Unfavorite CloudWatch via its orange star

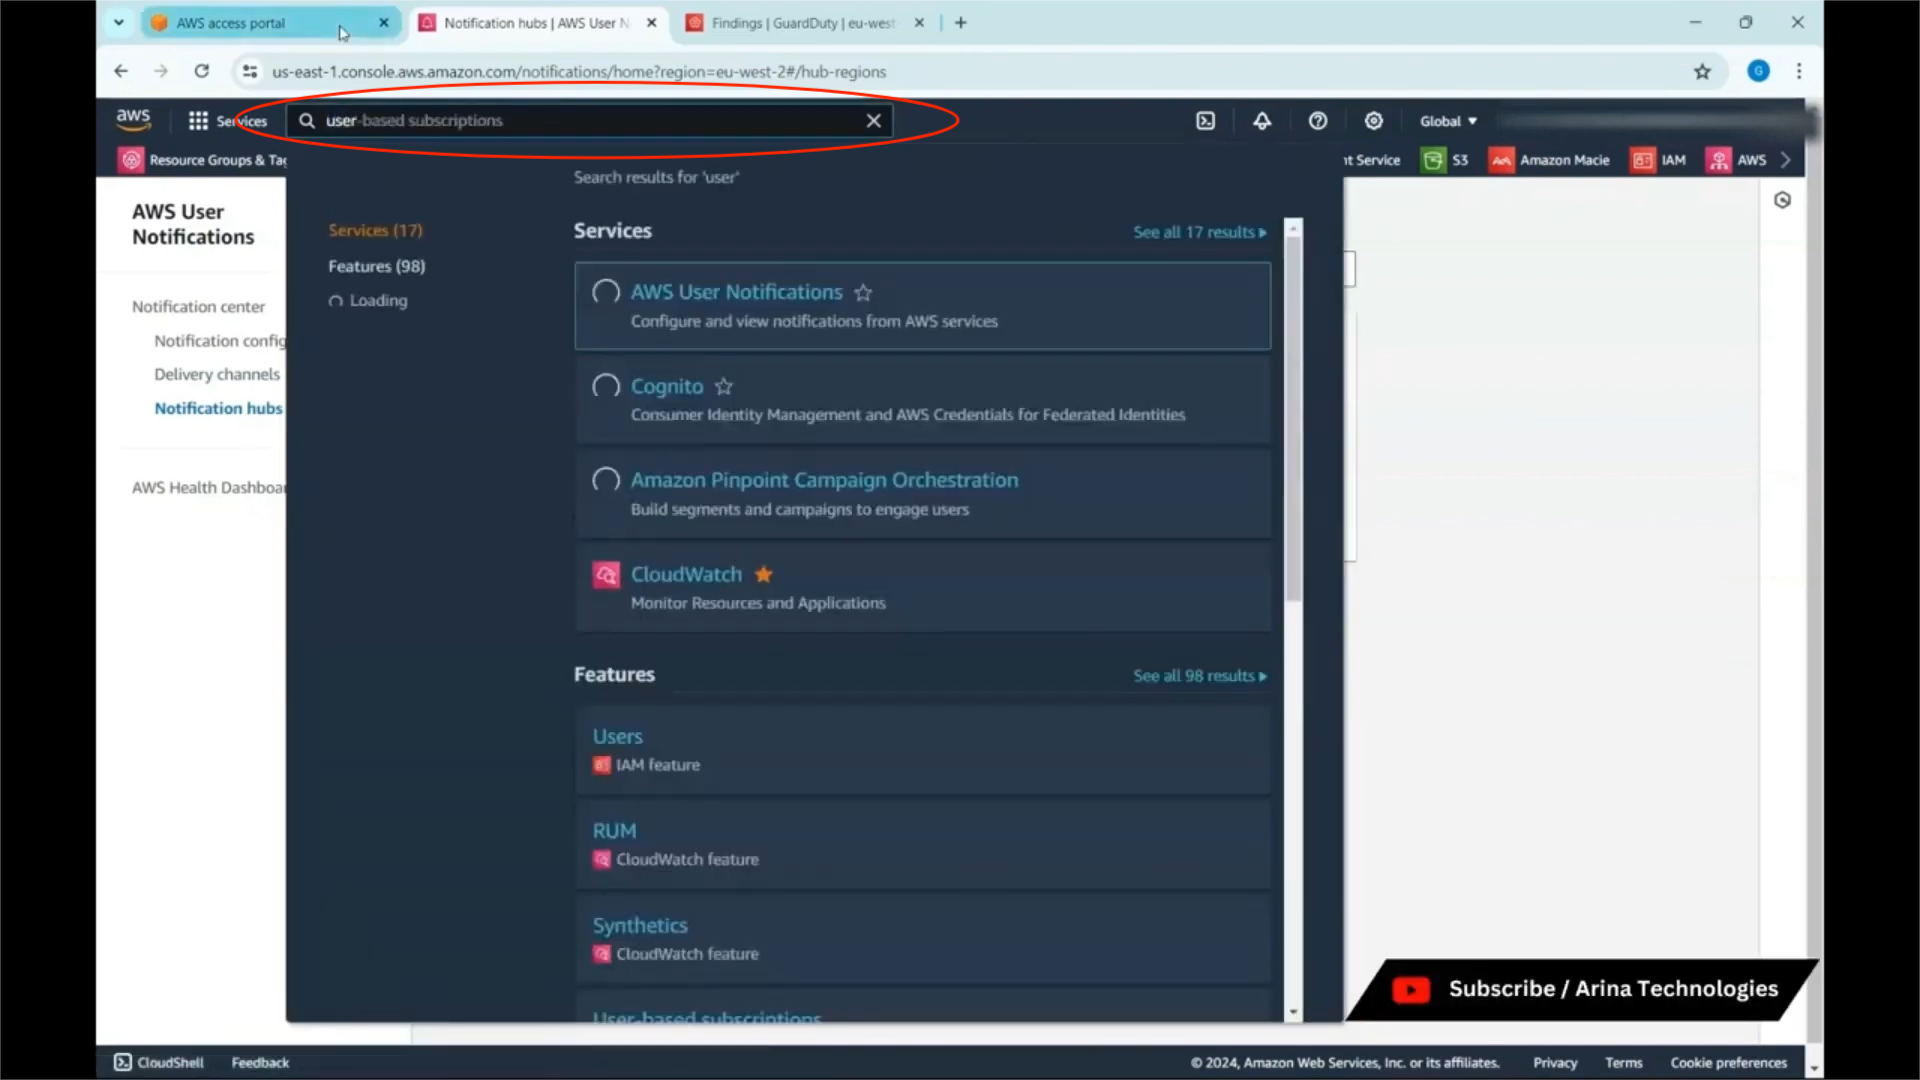[x=764, y=575]
